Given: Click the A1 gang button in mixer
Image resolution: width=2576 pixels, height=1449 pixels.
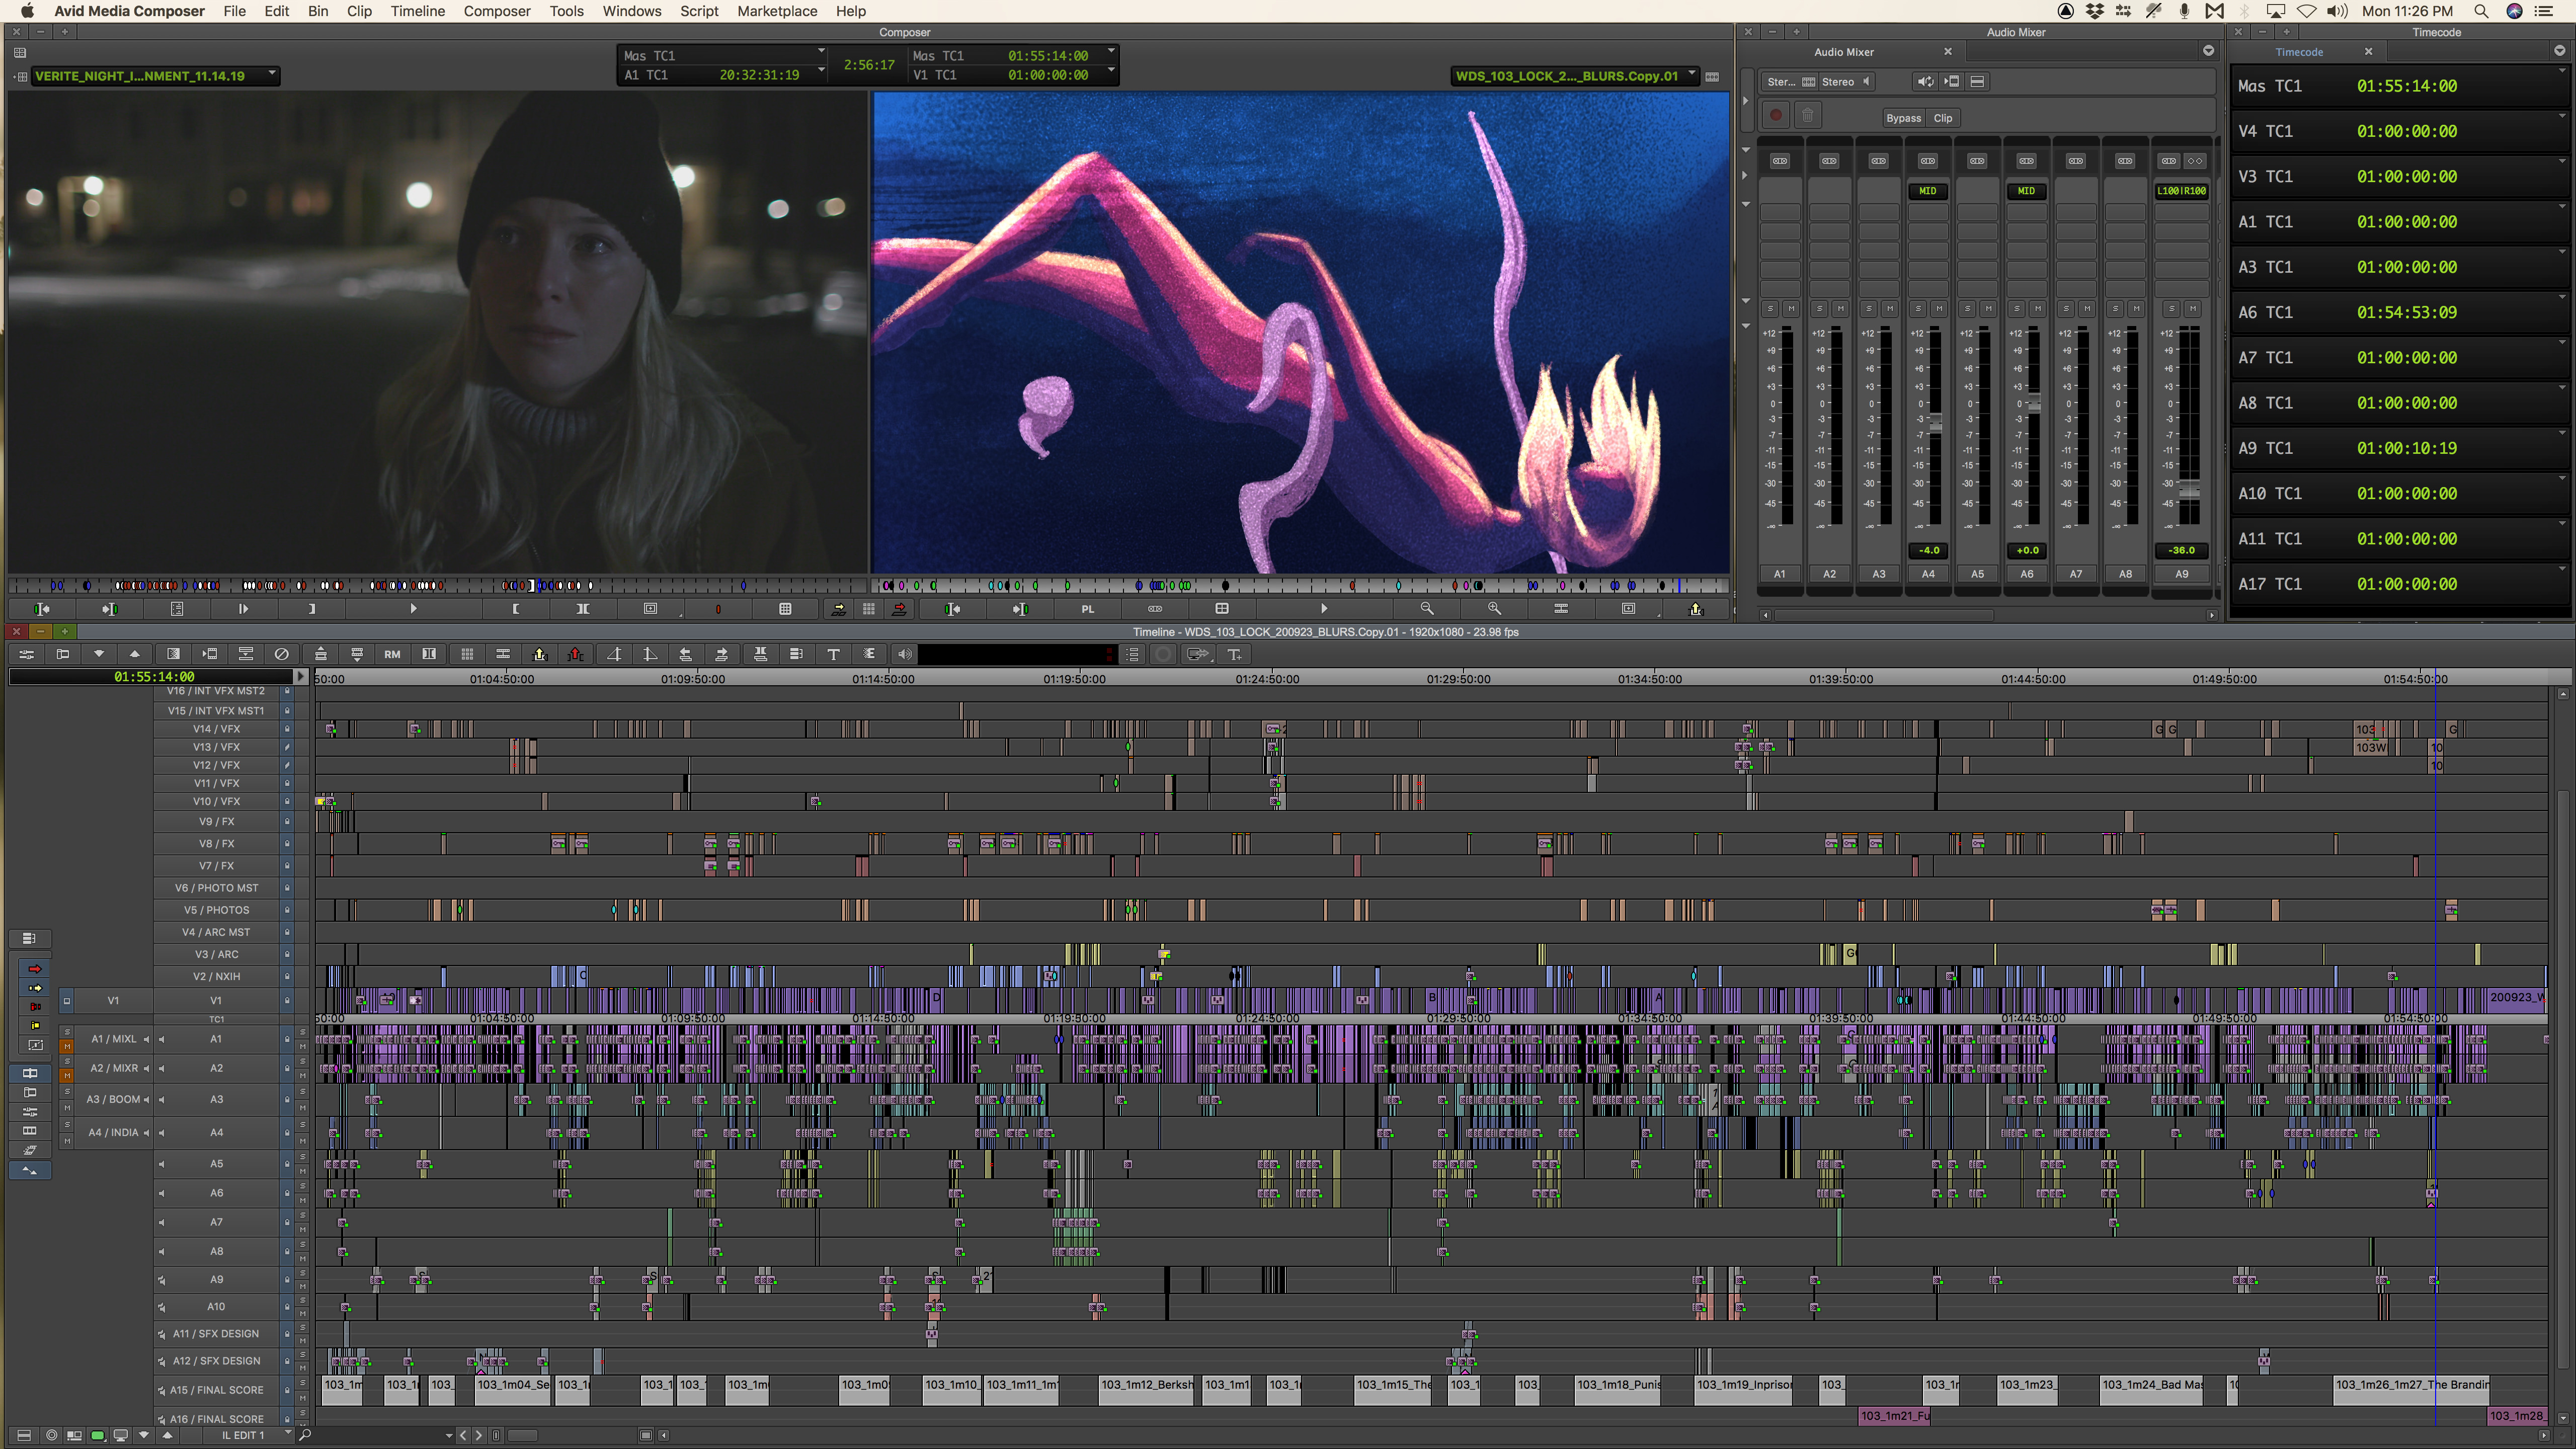Looking at the screenshot, I should coord(1780,161).
